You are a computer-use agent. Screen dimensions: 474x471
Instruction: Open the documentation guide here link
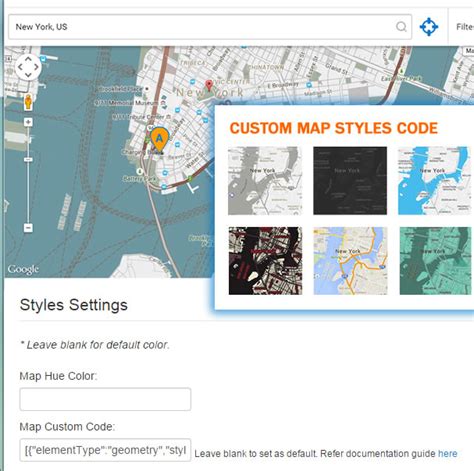(447, 454)
